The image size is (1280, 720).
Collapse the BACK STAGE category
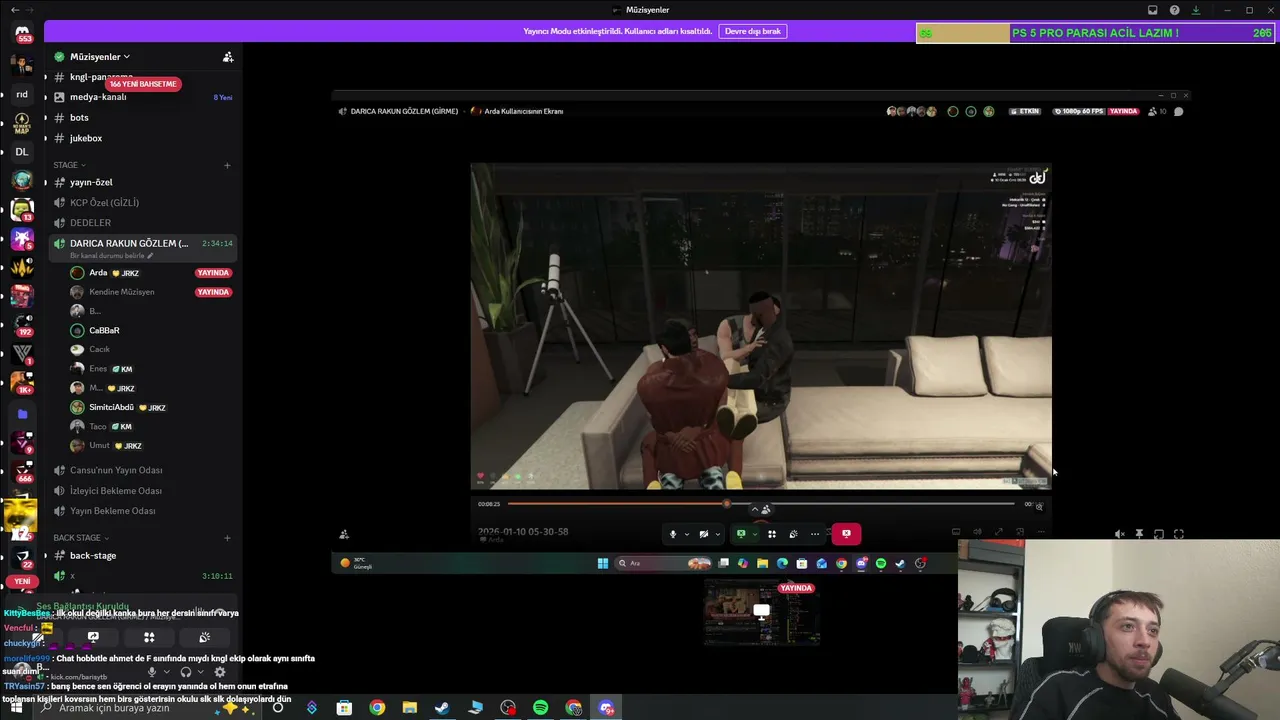click(x=81, y=538)
